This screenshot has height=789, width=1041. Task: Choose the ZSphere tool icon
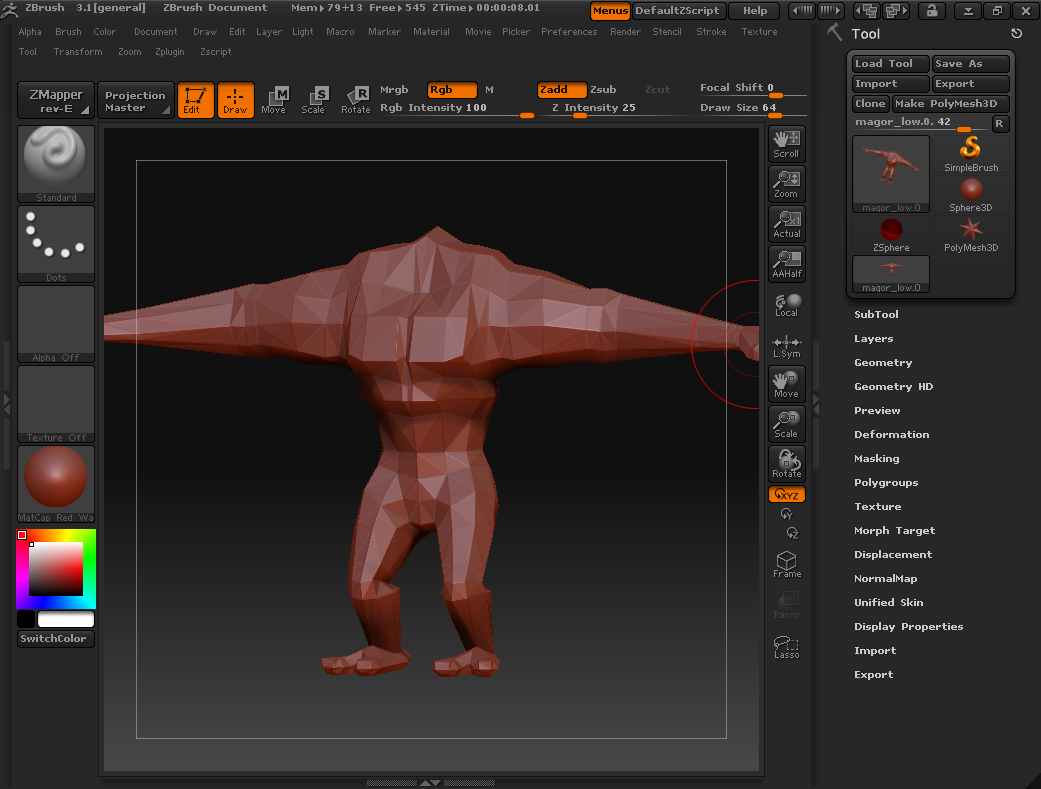890,233
